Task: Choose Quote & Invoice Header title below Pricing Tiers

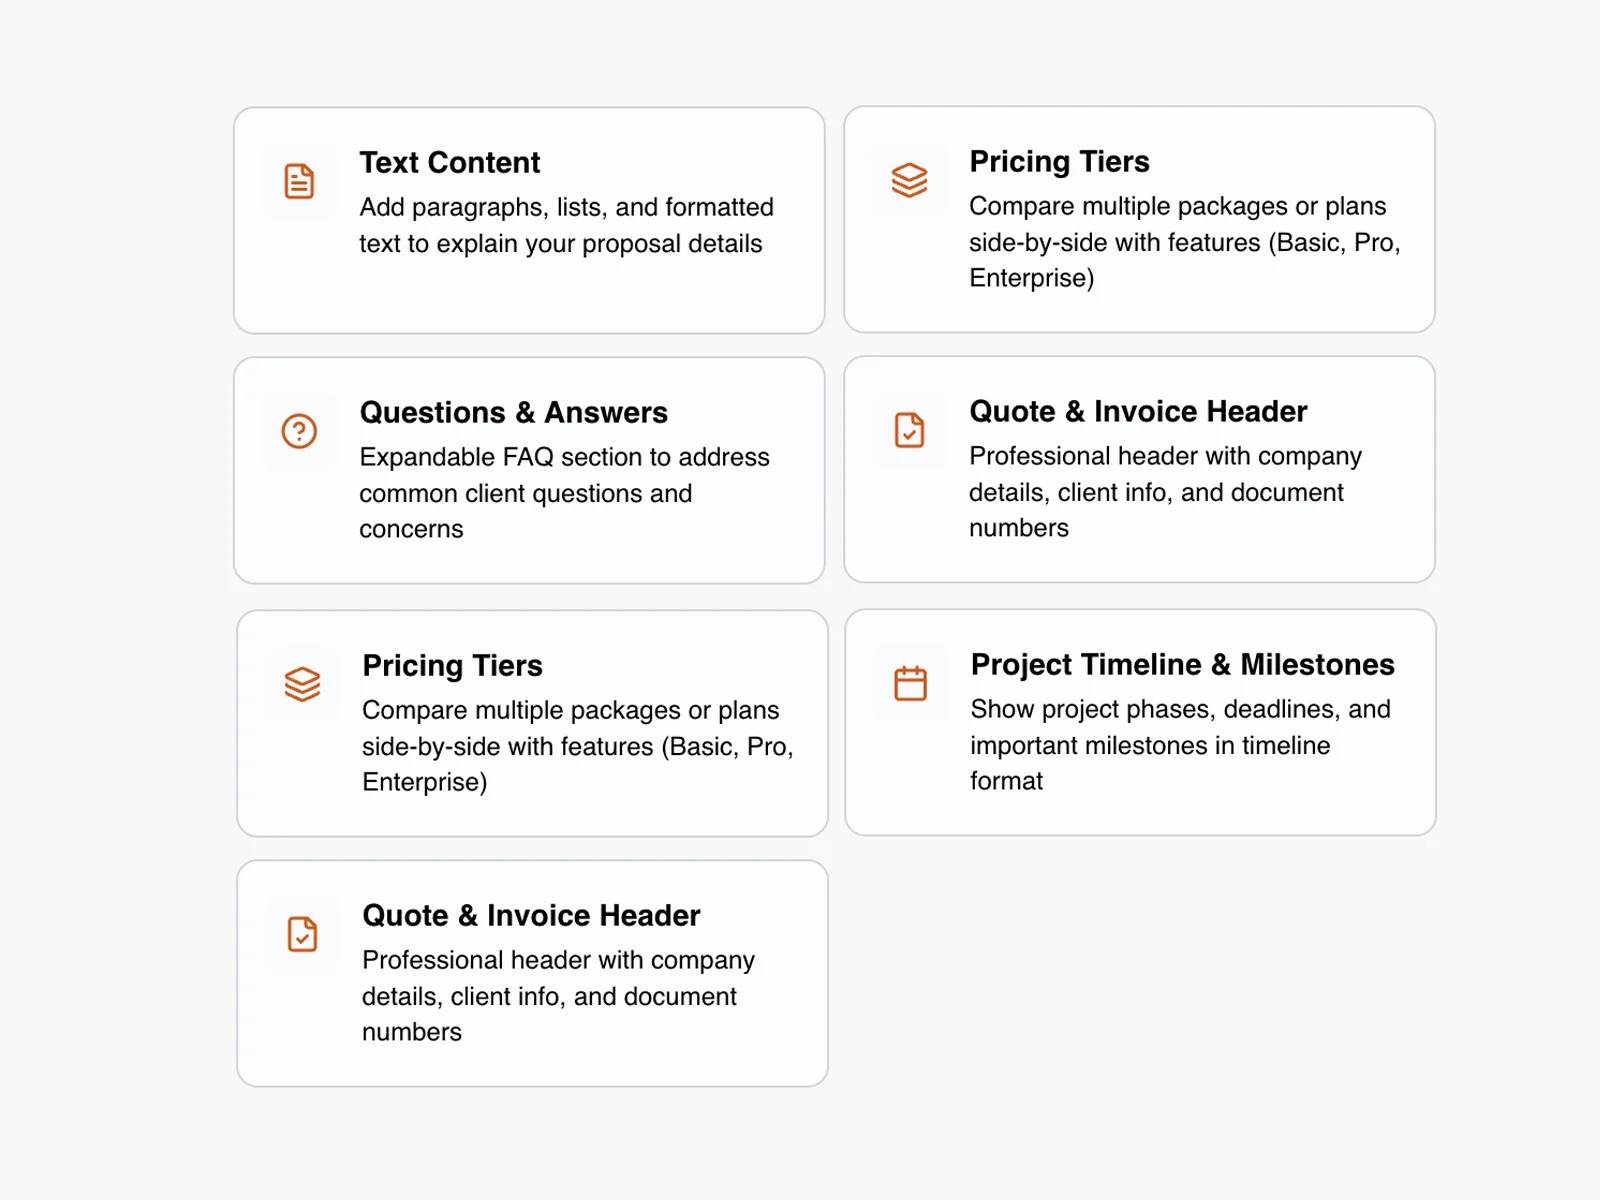Action: 530,915
